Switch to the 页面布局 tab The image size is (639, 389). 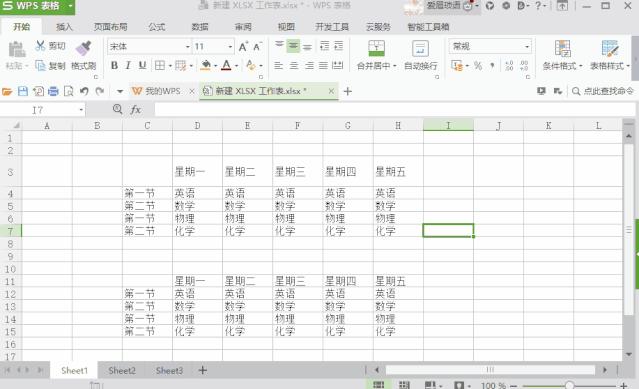coord(110,27)
